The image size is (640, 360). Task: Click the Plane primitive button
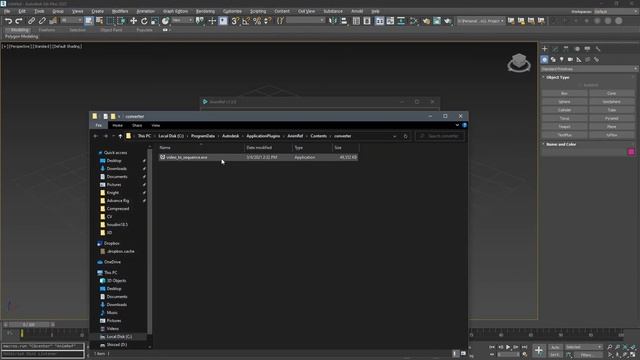click(x=612, y=127)
